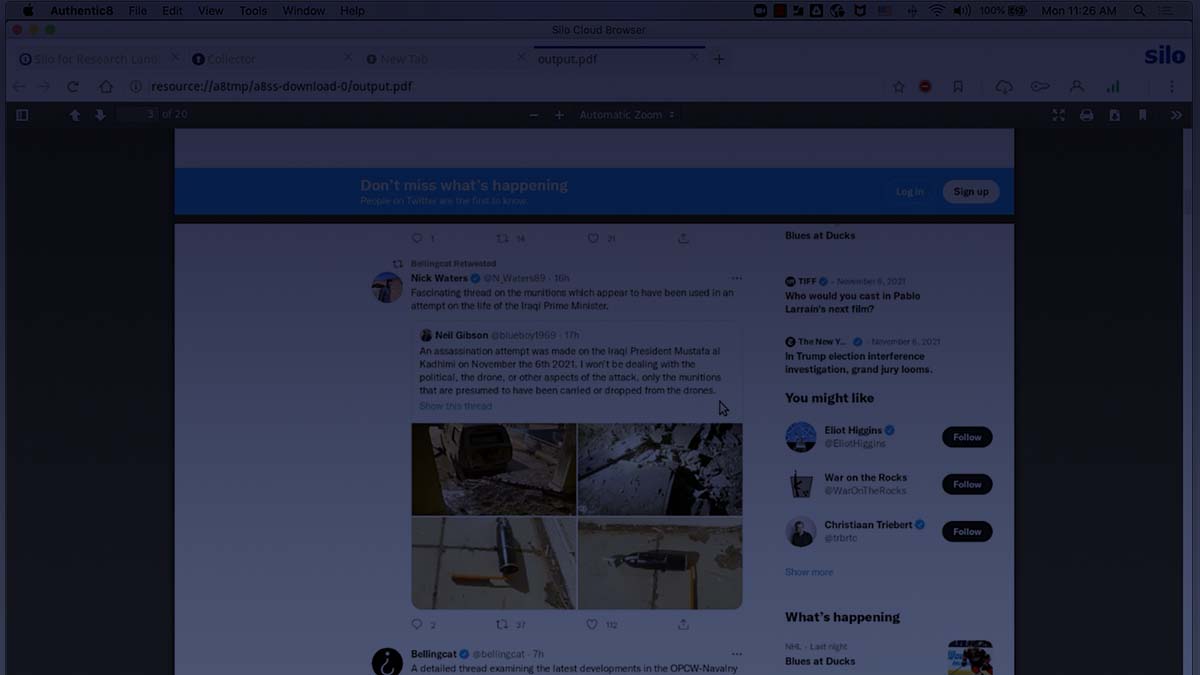The height and width of the screenshot is (675, 1200).
Task: Switch PDF viewer to presentation mode
Action: click(x=1059, y=115)
